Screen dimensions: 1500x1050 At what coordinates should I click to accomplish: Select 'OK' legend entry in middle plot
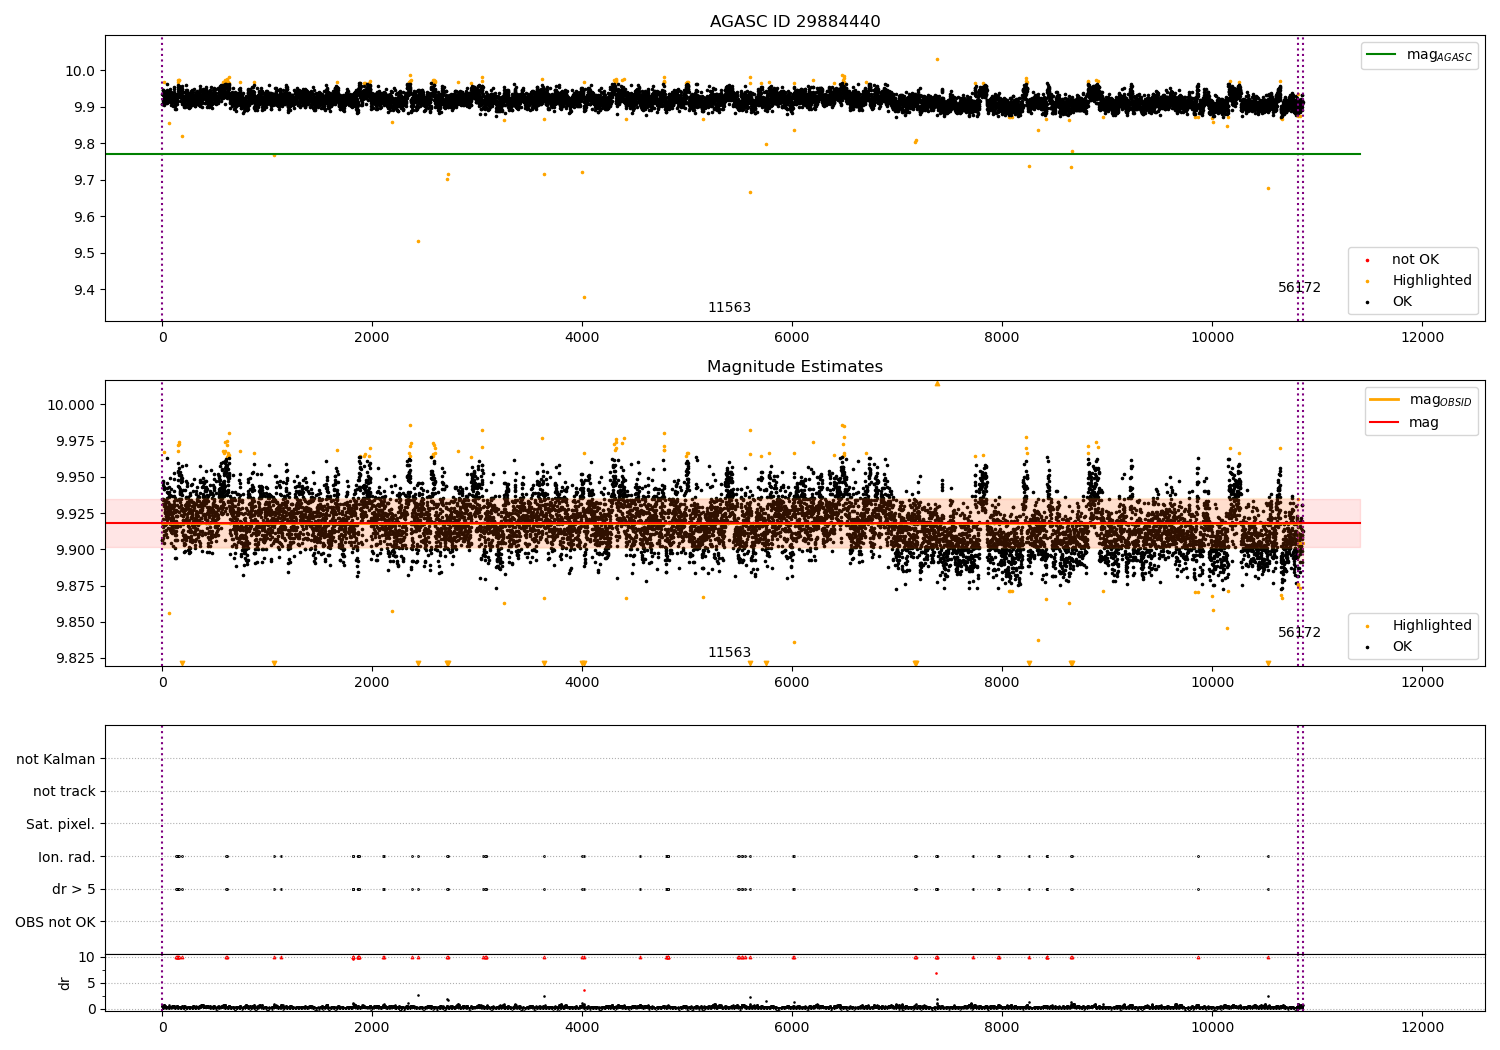pyautogui.click(x=1401, y=647)
